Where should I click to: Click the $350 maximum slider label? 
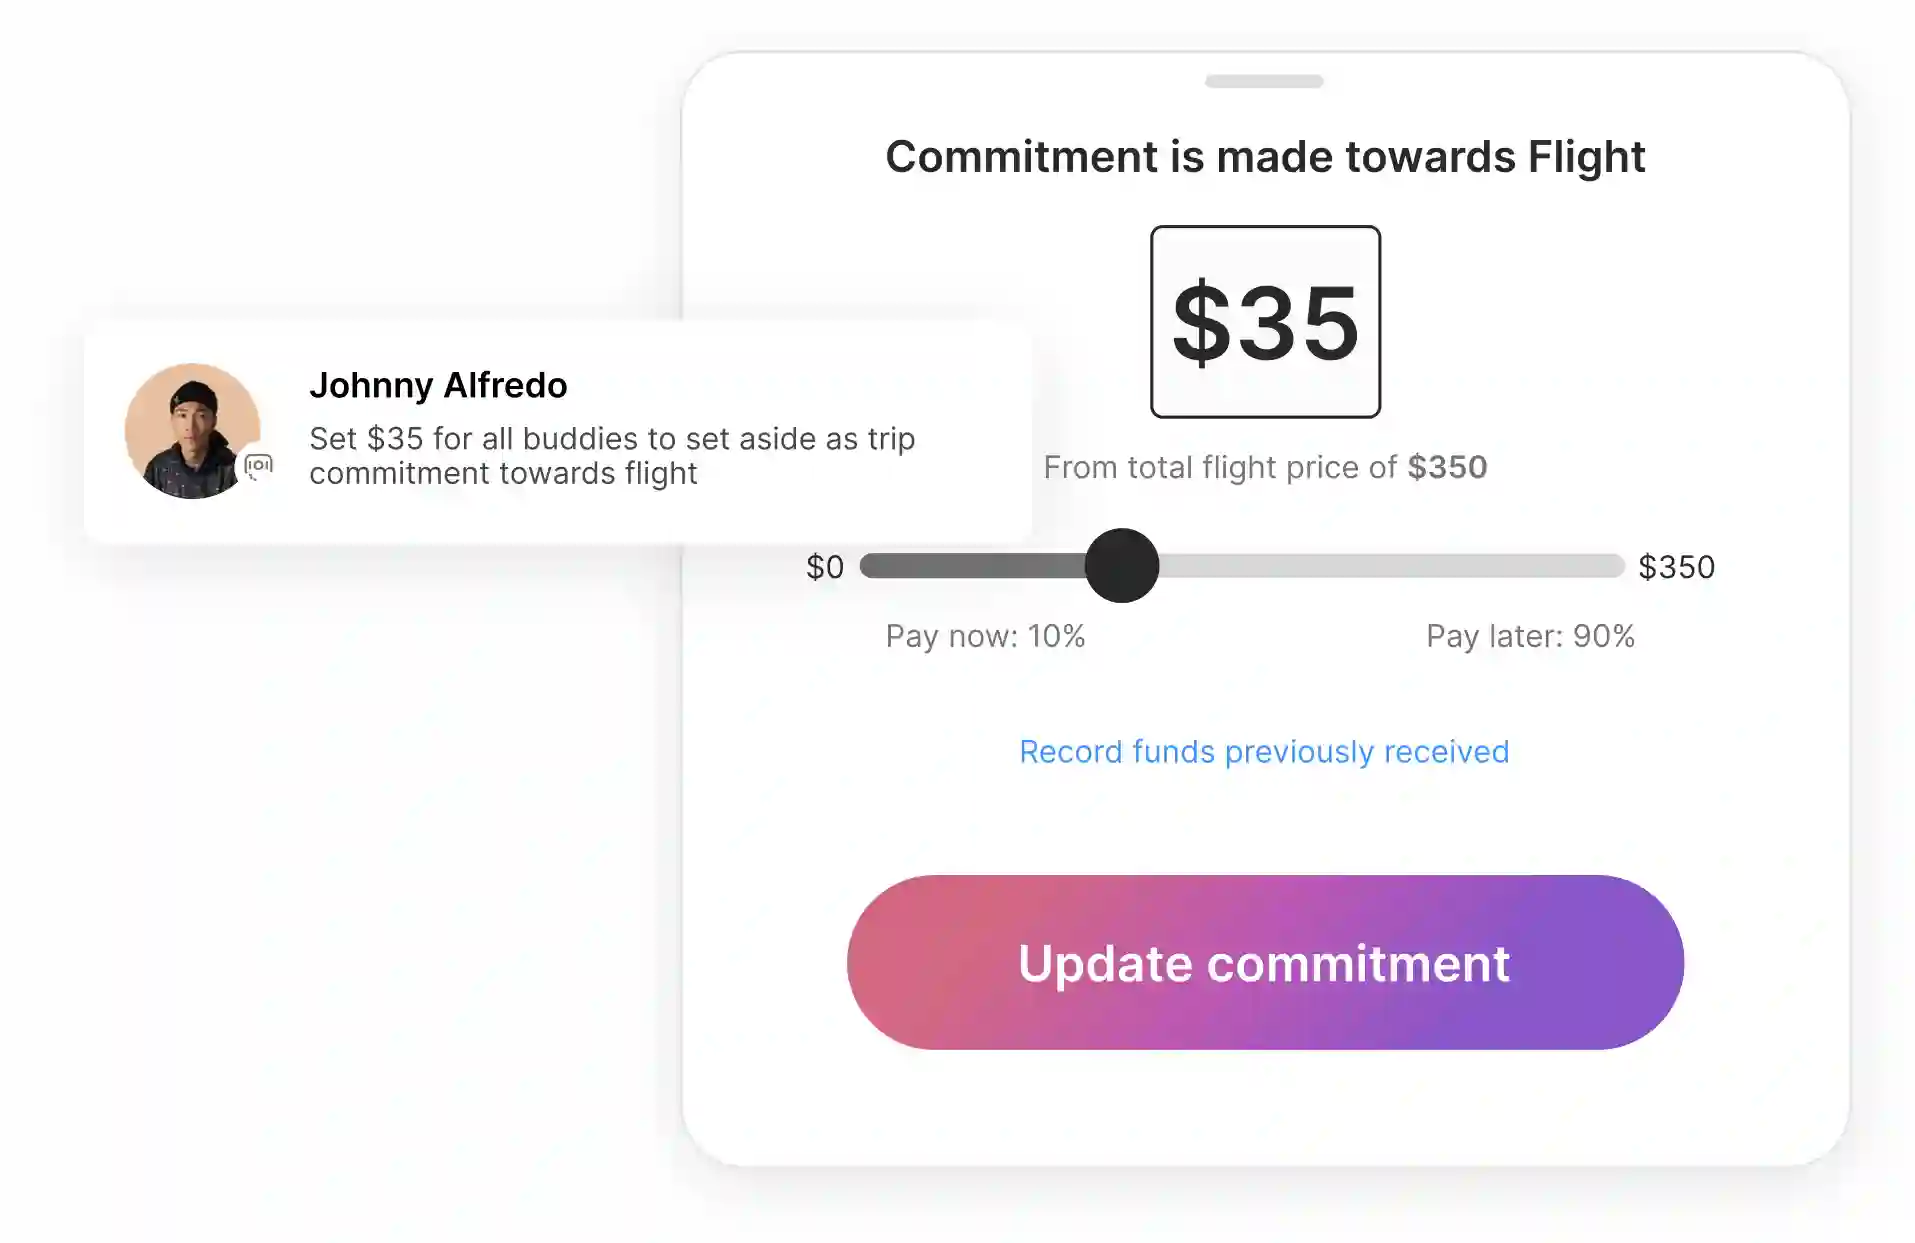[x=1676, y=567]
